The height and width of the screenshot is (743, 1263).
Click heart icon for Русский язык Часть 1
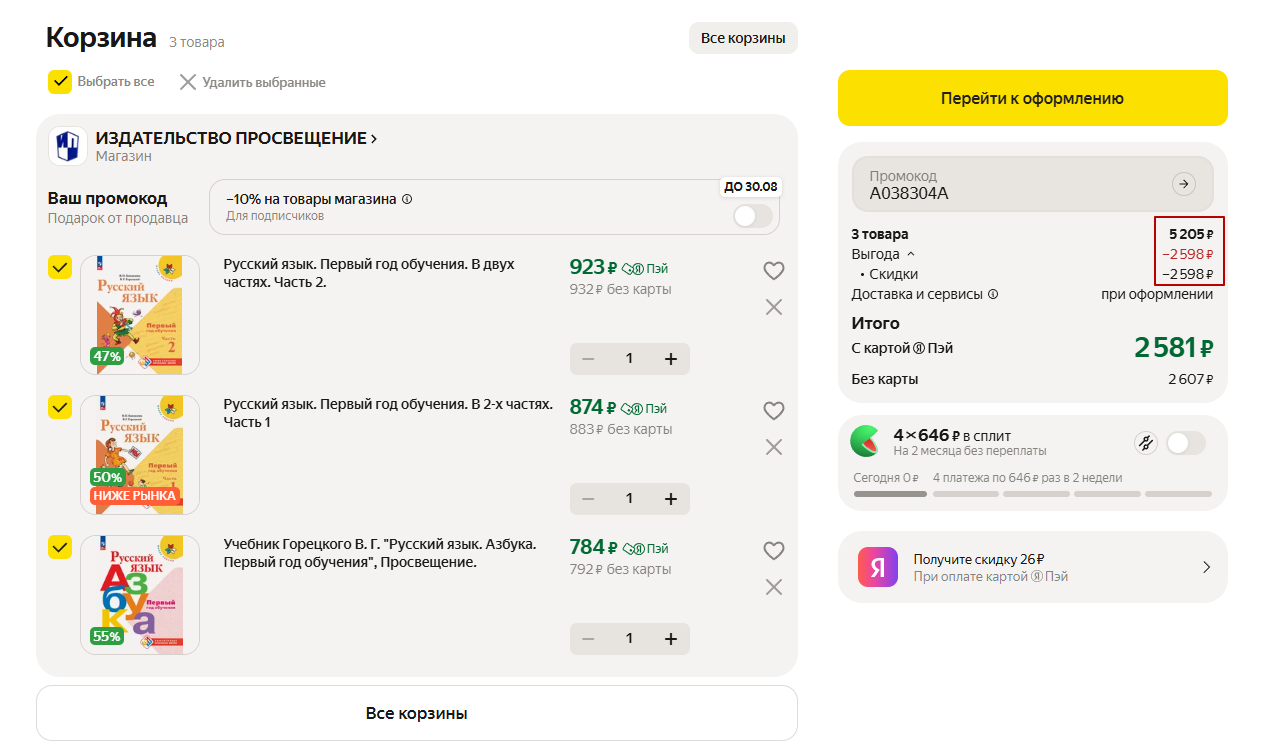(773, 411)
